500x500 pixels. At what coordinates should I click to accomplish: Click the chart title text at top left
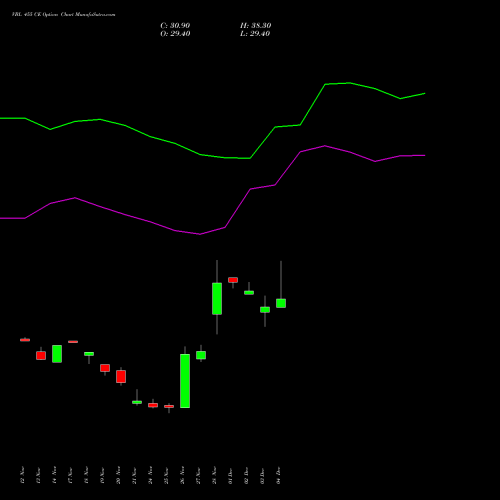coord(63,15)
